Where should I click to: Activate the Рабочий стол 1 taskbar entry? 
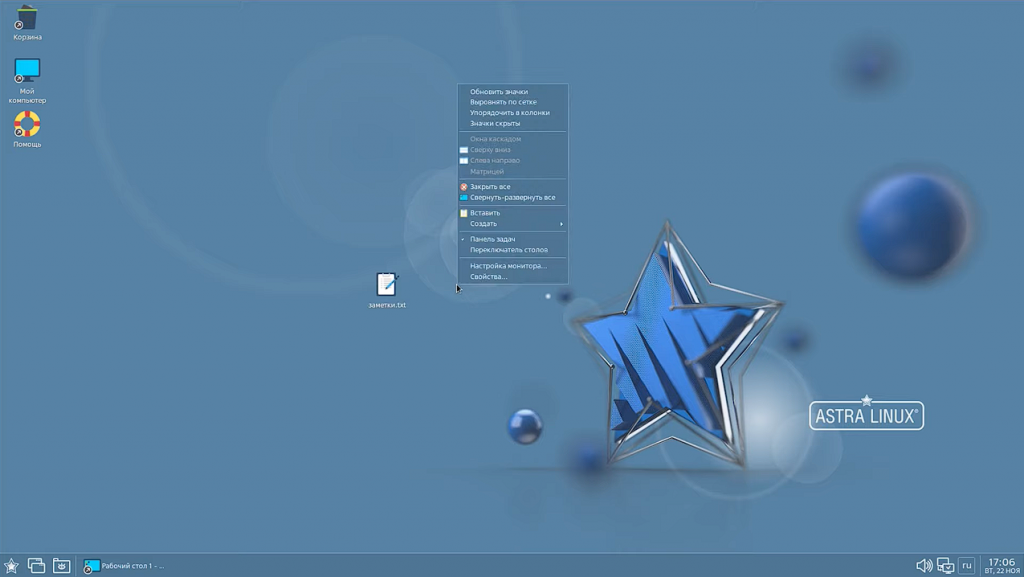pyautogui.click(x=124, y=566)
